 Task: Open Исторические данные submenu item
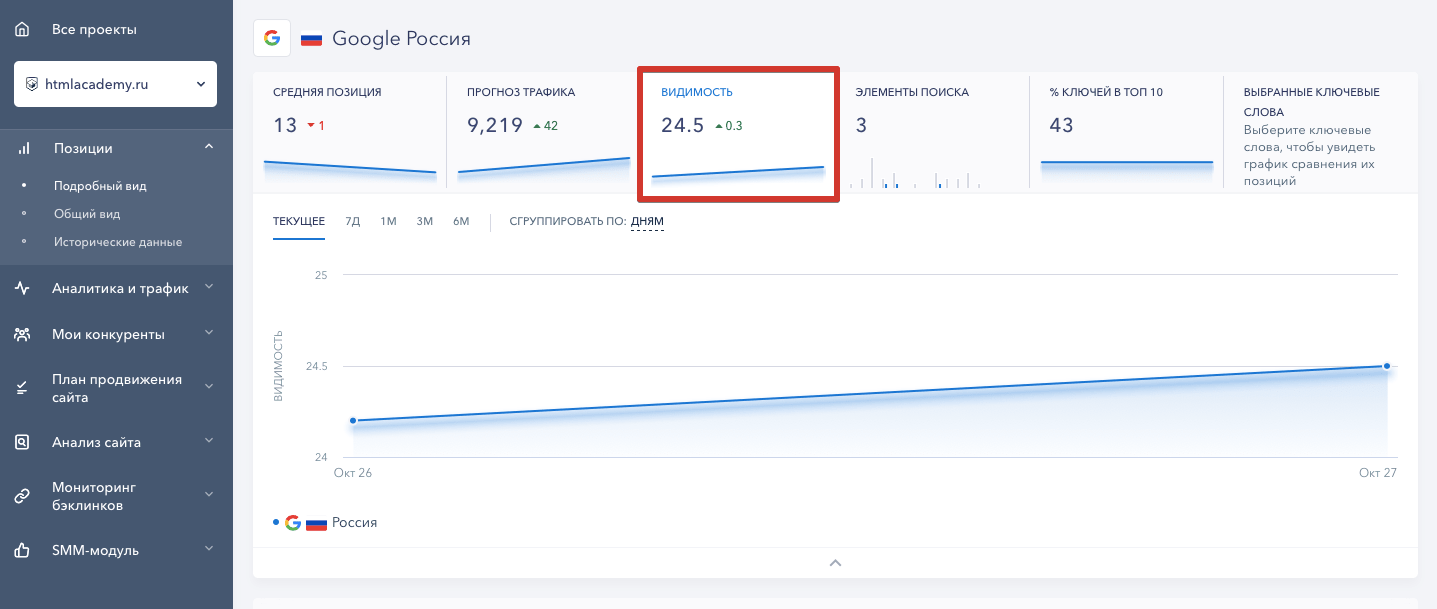tap(118, 242)
